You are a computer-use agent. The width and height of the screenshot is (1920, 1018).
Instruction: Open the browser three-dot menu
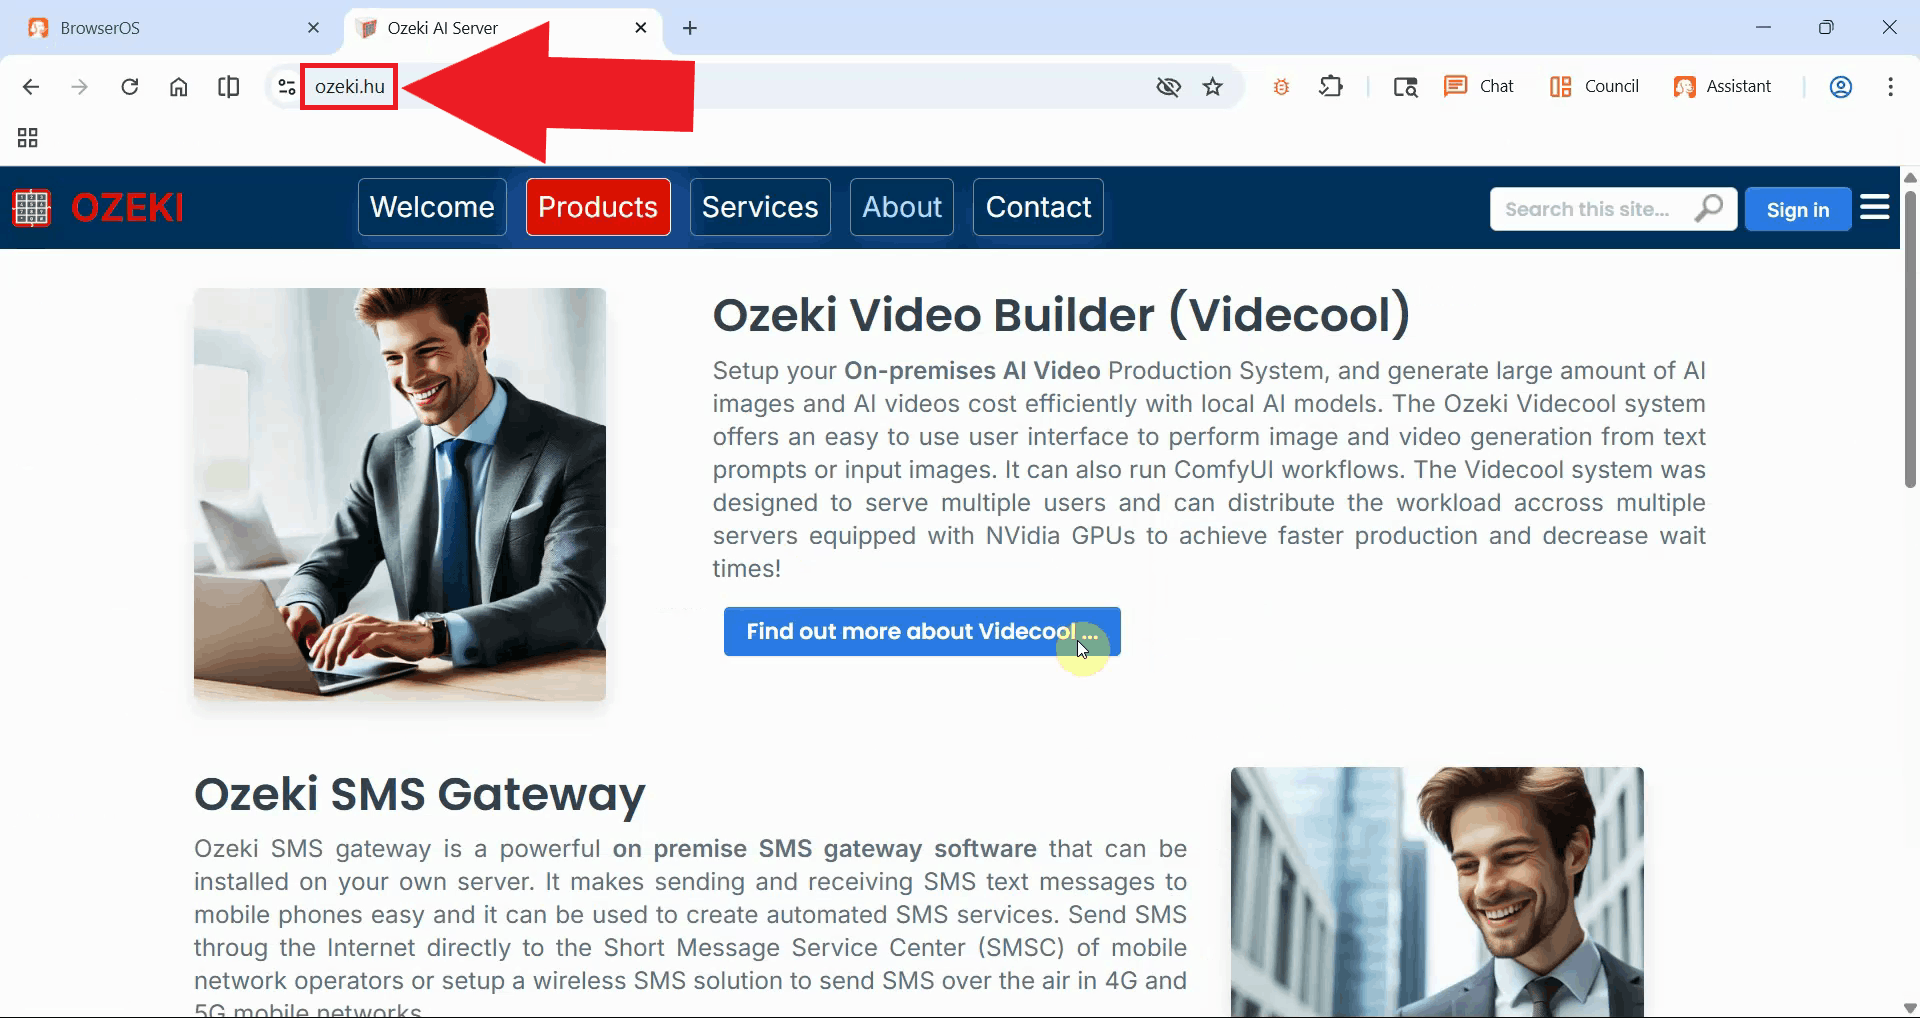(x=1890, y=87)
